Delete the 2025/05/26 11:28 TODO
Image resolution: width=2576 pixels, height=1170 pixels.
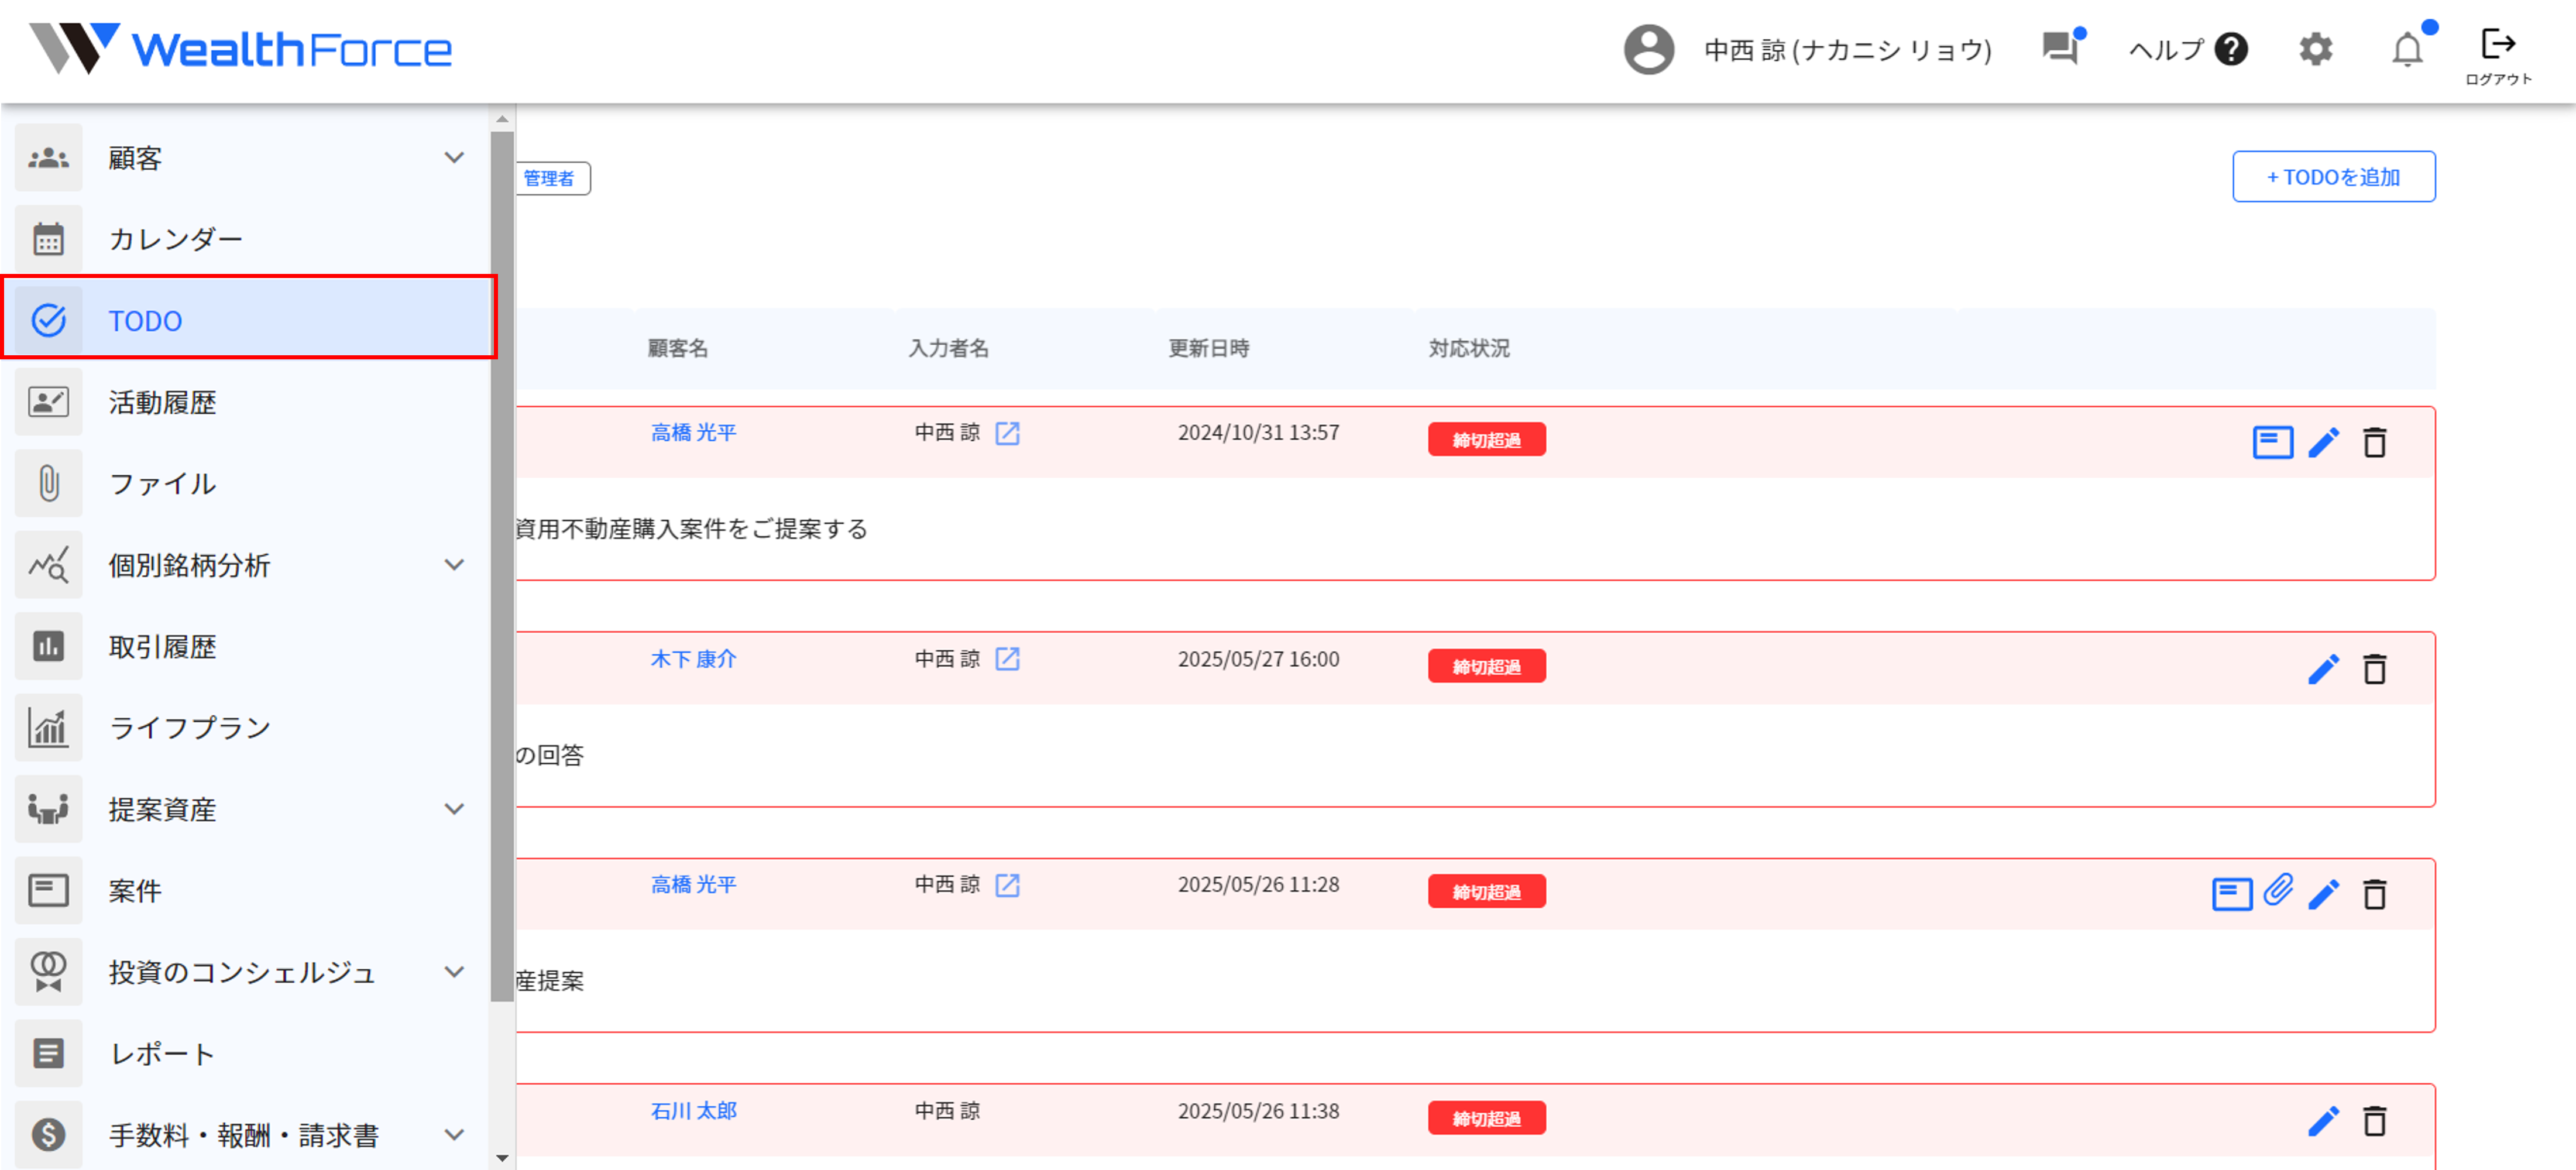coord(2375,894)
